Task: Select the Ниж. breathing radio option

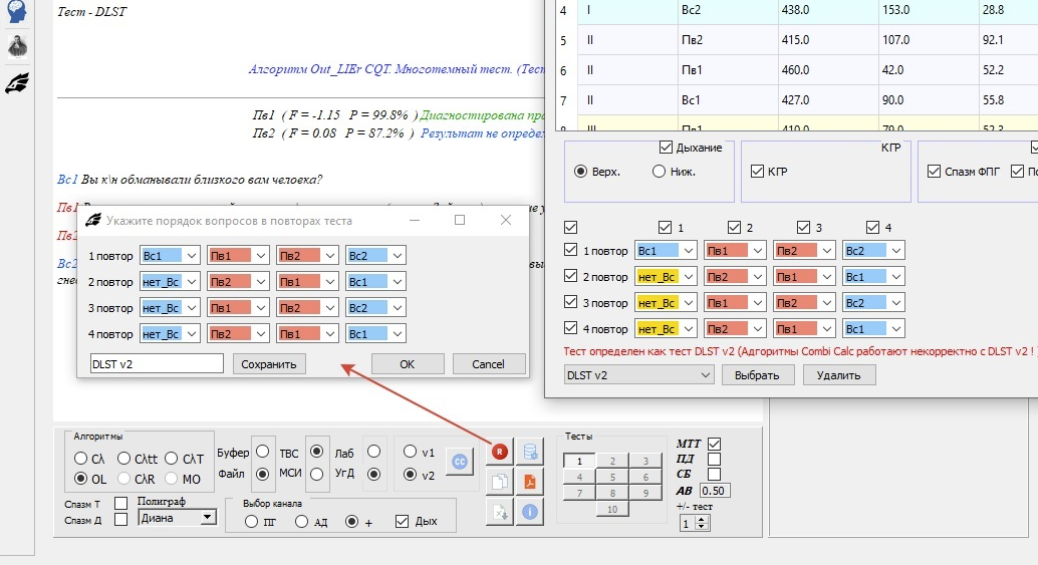Action: pyautogui.click(x=658, y=171)
